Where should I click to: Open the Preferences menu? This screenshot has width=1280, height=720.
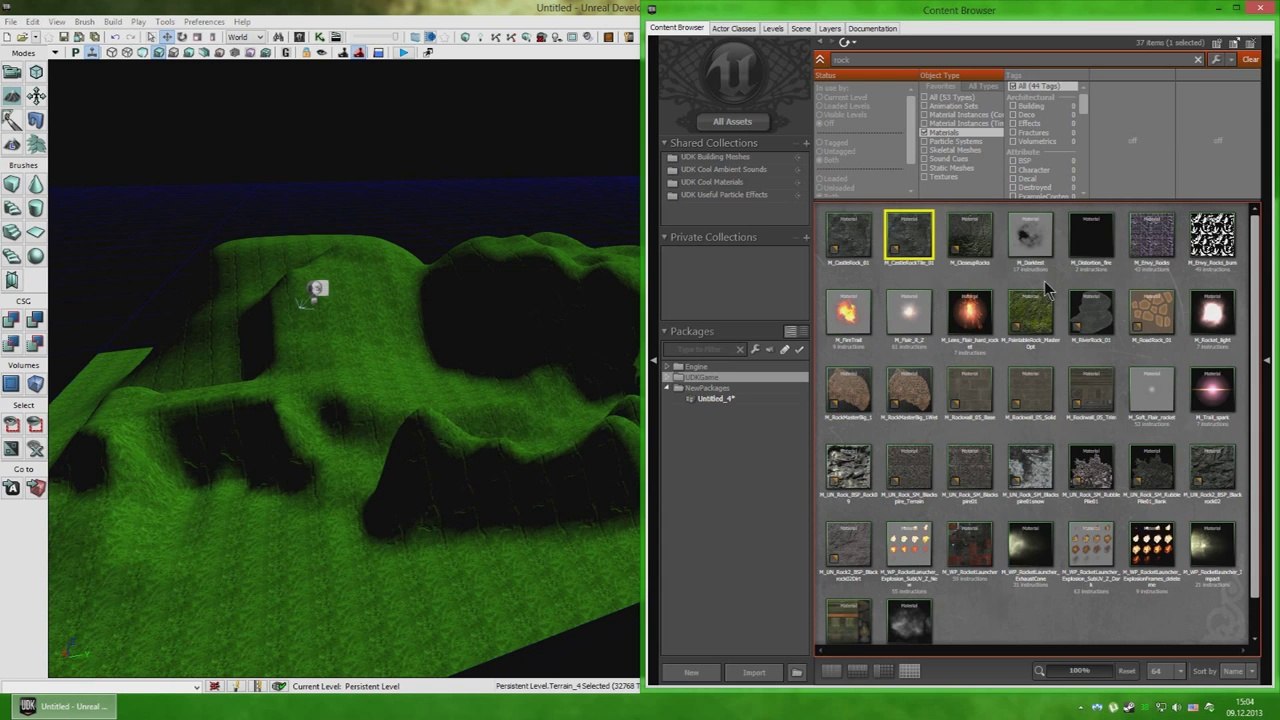(204, 21)
